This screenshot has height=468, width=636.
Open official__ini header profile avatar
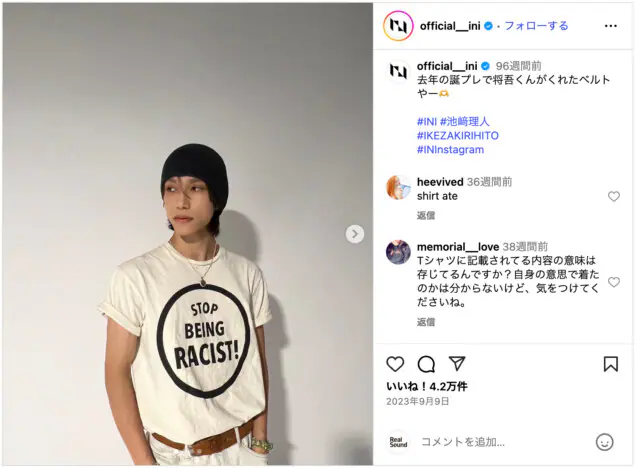[x=398, y=26]
